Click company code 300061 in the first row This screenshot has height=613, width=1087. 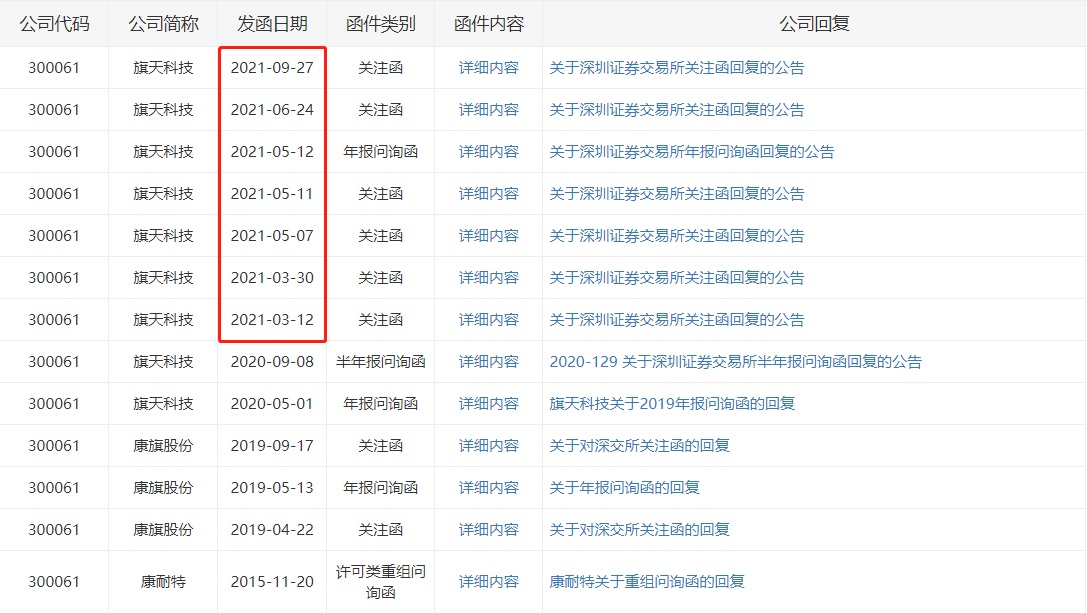[x=55, y=68]
